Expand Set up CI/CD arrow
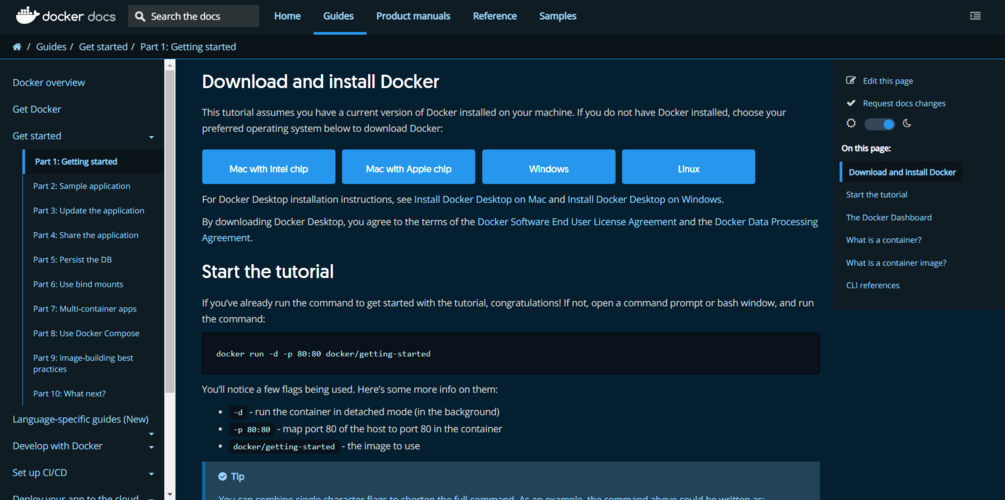 (x=151, y=474)
